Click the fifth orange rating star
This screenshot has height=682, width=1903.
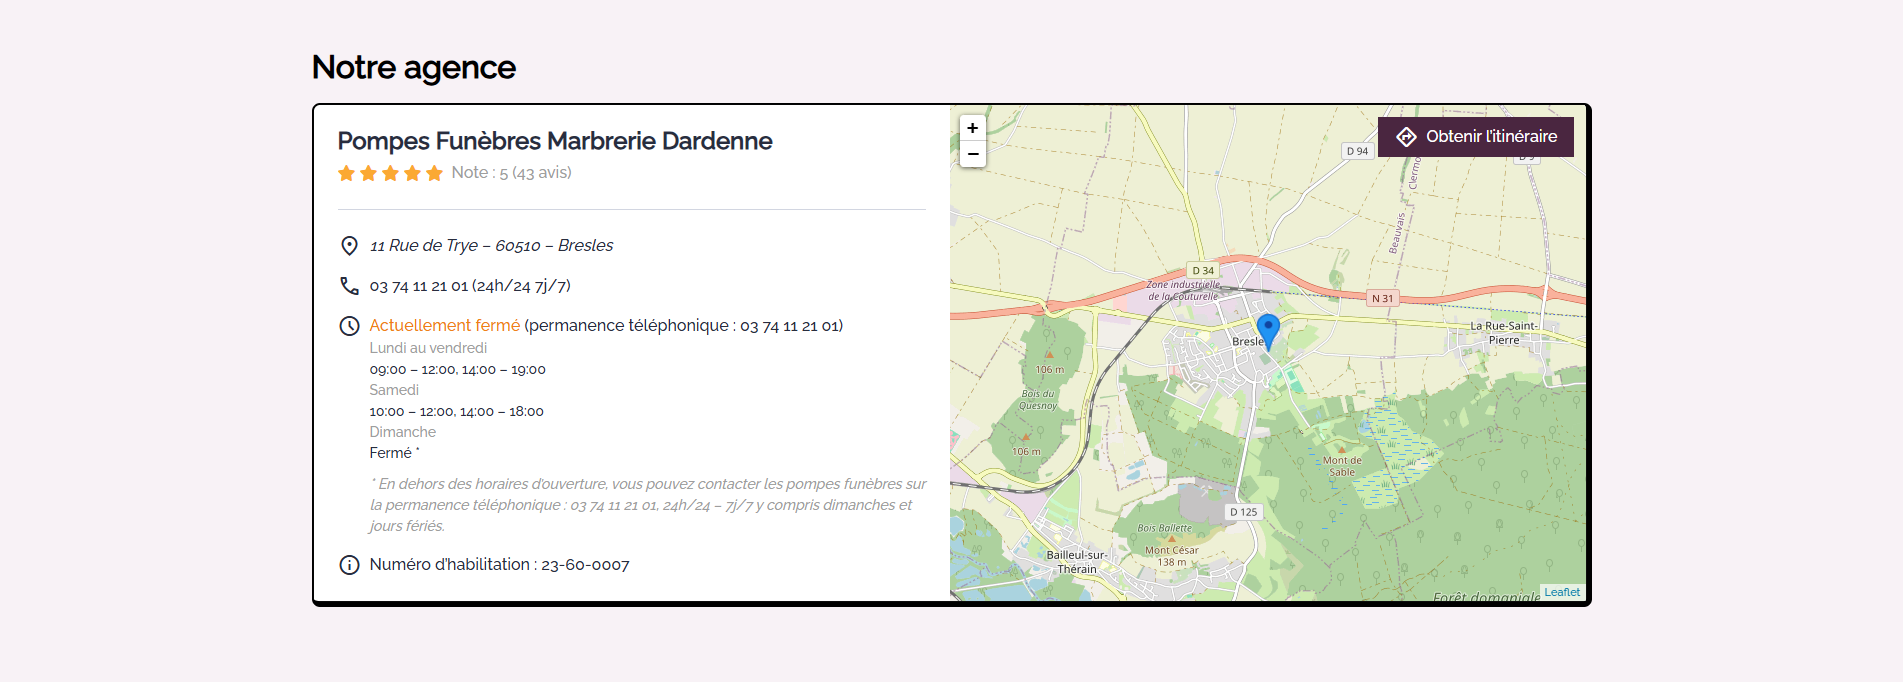point(434,173)
